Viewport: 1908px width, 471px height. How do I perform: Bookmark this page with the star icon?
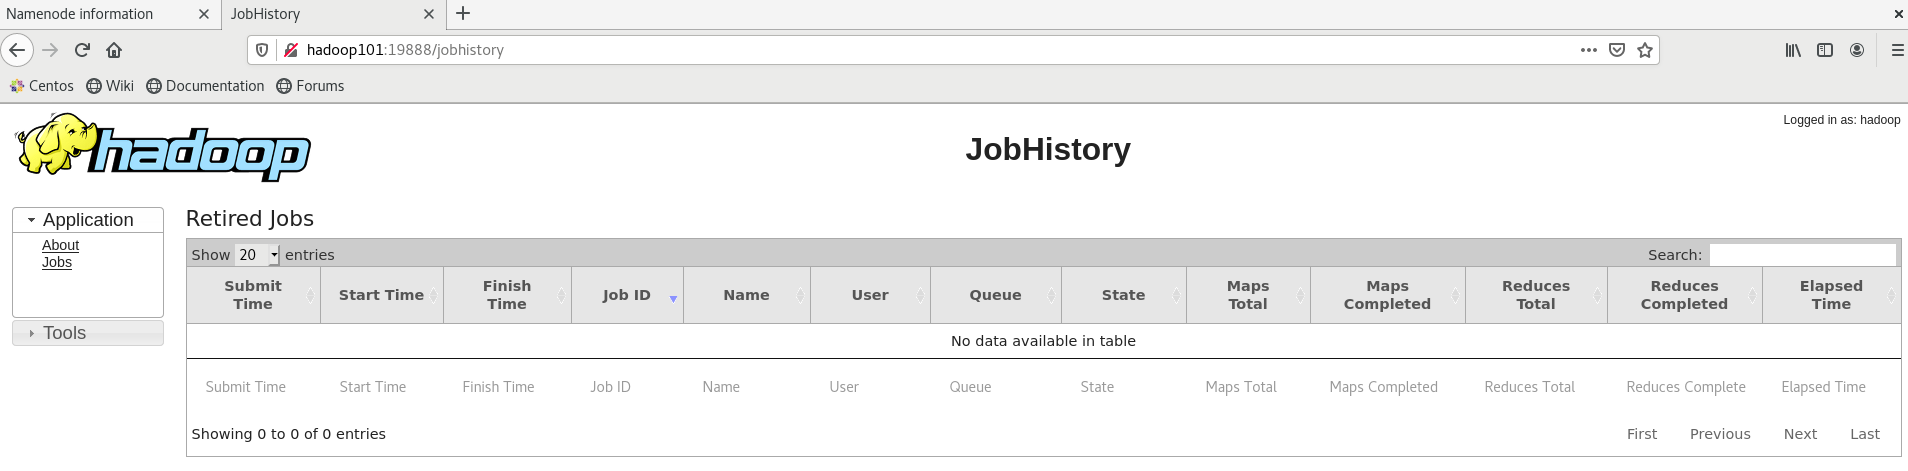pyautogui.click(x=1645, y=50)
